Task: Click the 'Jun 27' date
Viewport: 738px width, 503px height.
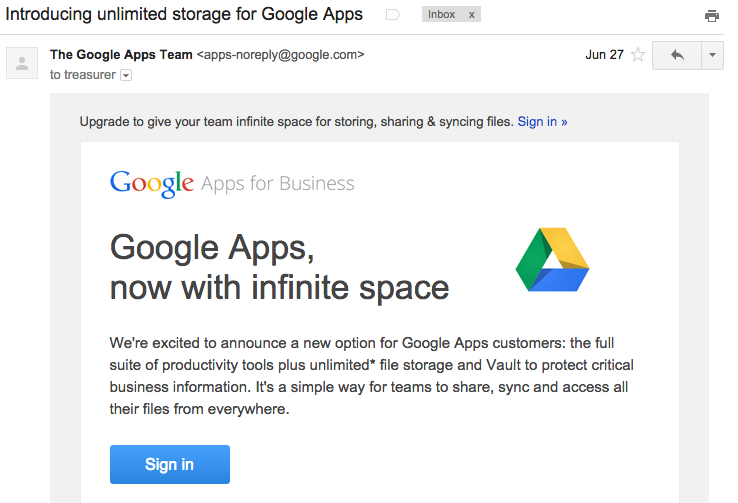Action: tap(604, 55)
